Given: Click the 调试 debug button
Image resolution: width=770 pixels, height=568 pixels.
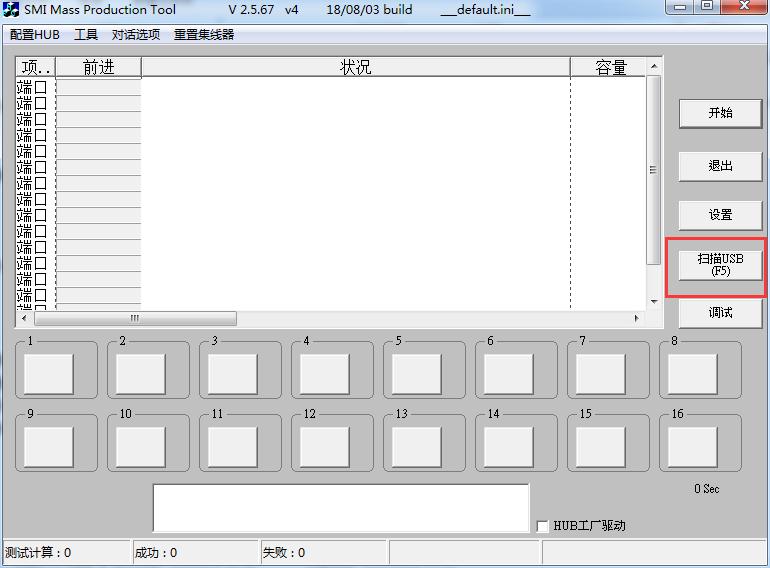Looking at the screenshot, I should pos(720,313).
